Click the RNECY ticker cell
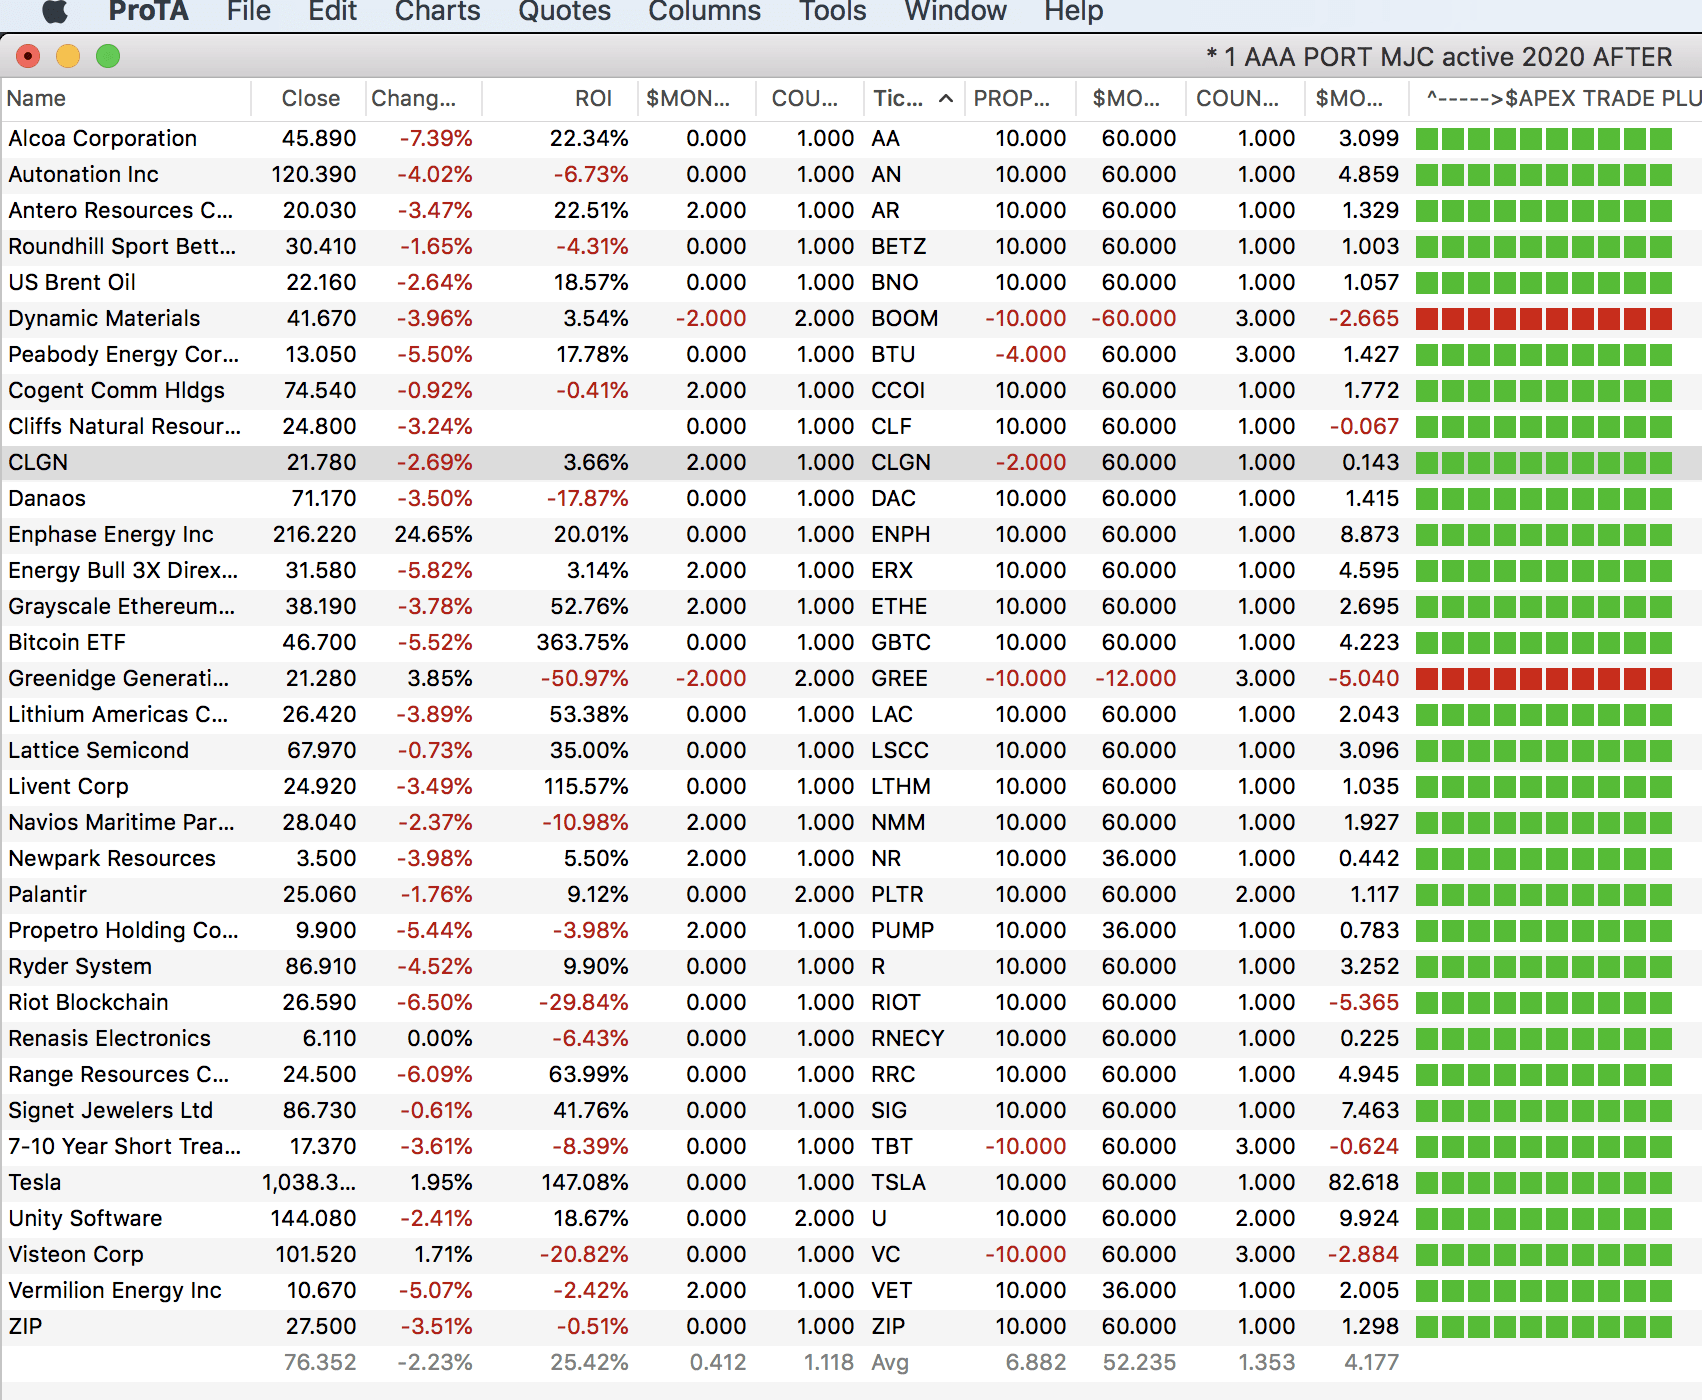 (907, 1039)
